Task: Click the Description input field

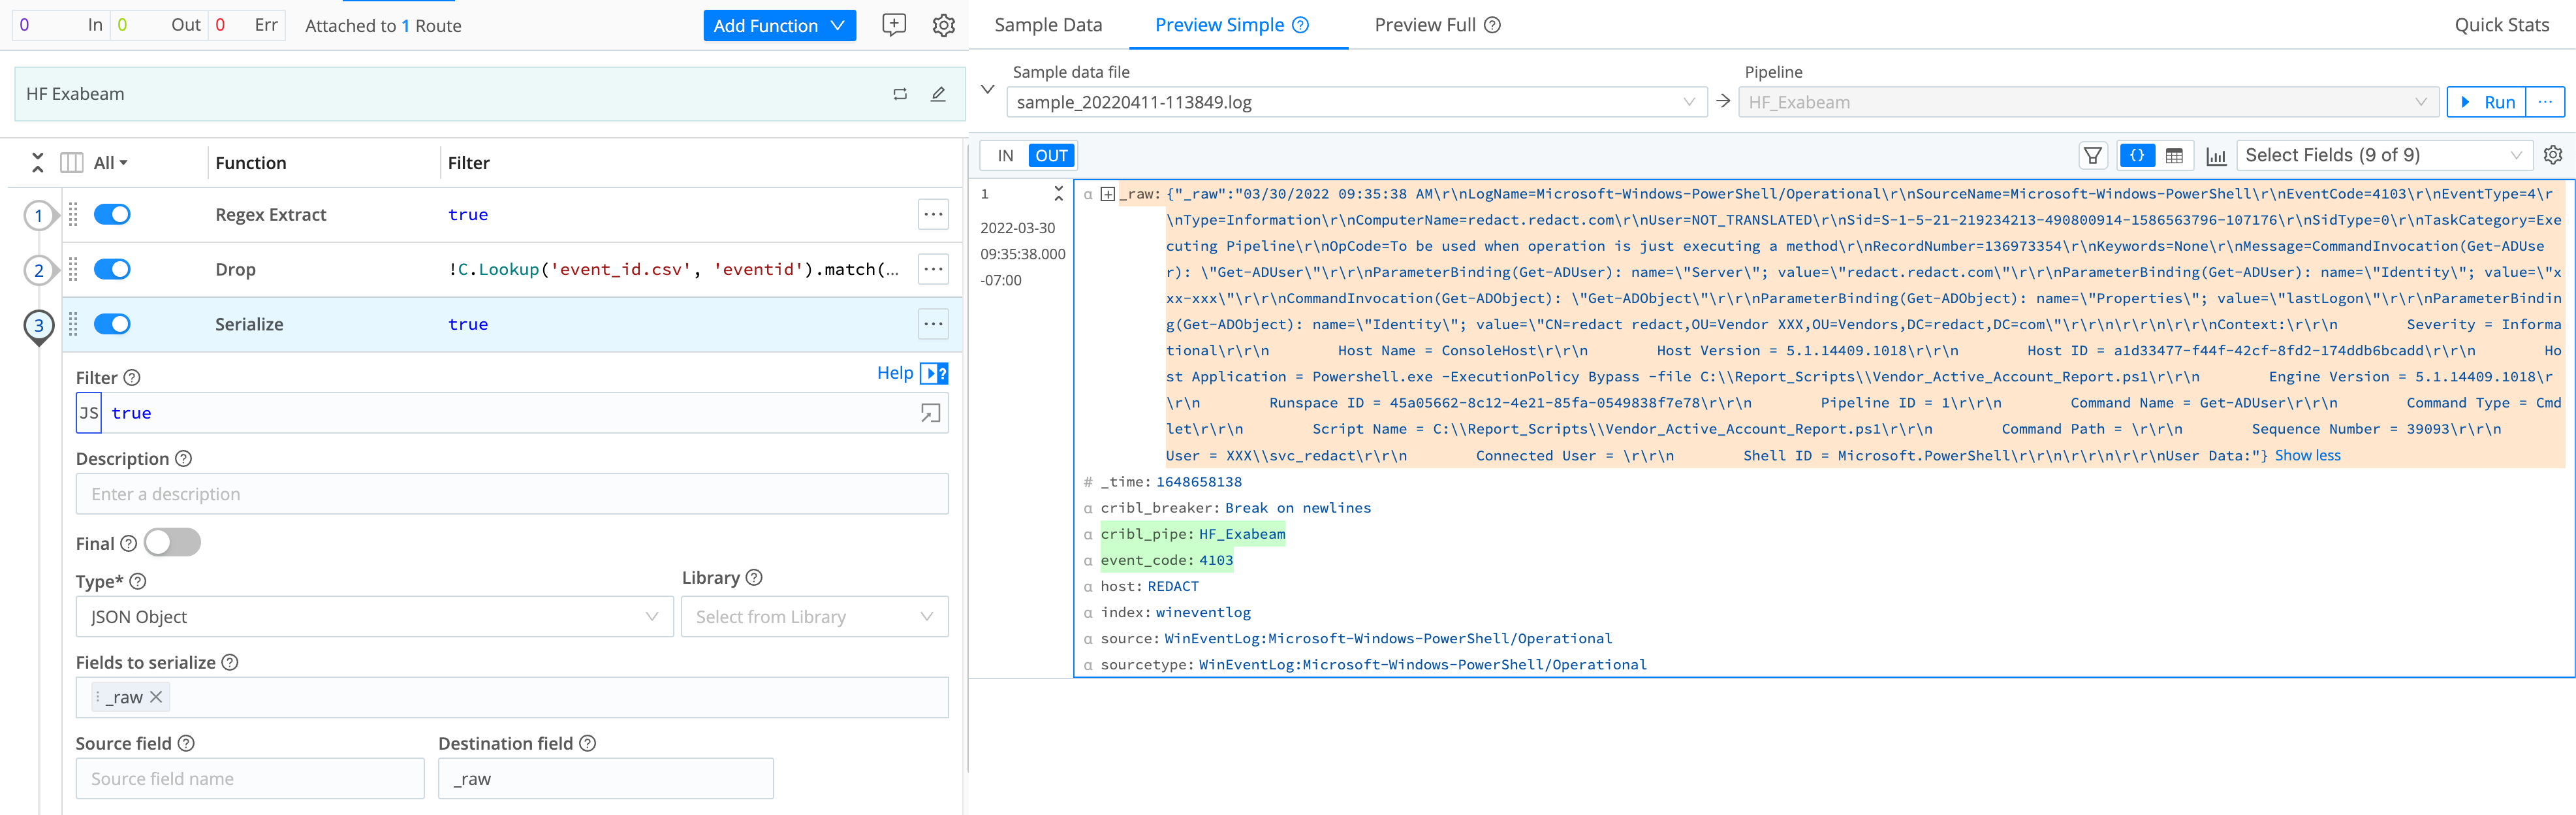Action: (x=512, y=494)
